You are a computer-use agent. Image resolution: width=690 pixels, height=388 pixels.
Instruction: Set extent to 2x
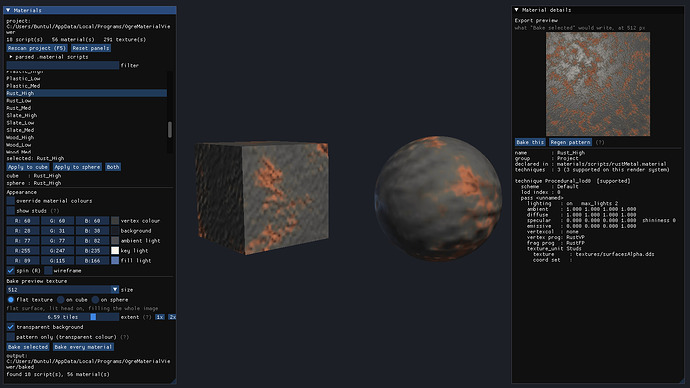coord(172,317)
